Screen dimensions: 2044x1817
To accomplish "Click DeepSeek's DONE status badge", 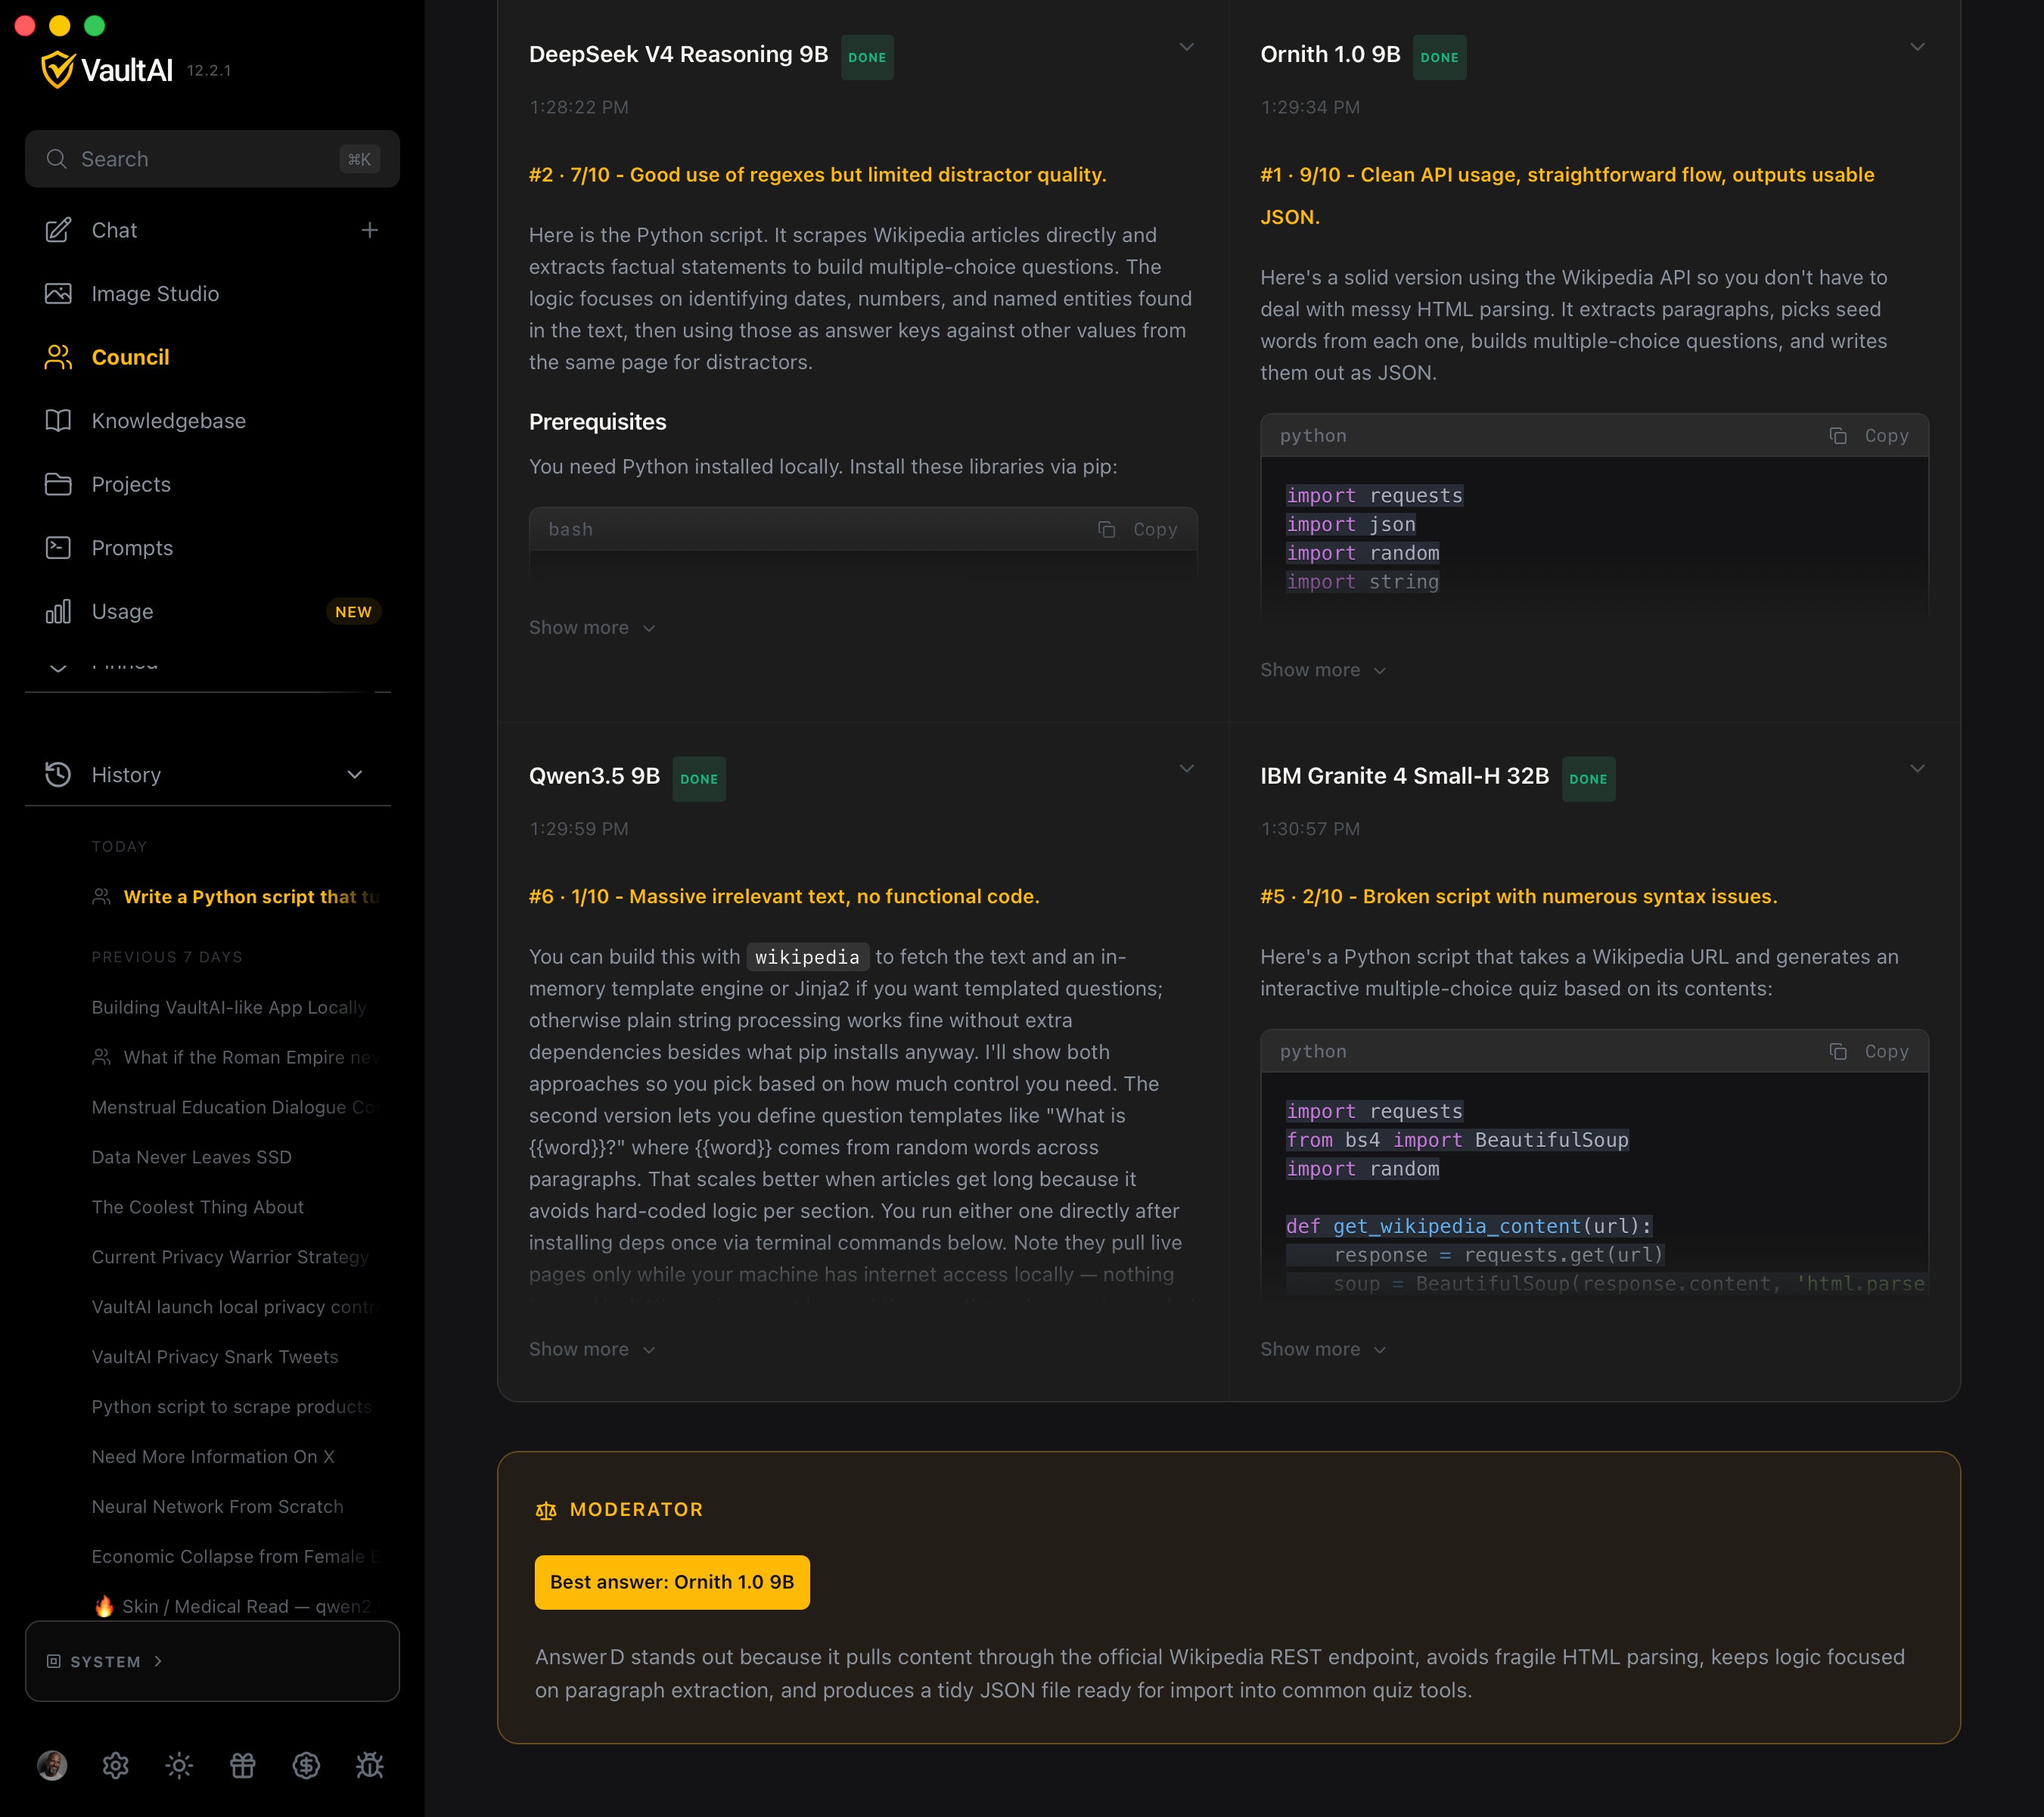I will tap(867, 57).
